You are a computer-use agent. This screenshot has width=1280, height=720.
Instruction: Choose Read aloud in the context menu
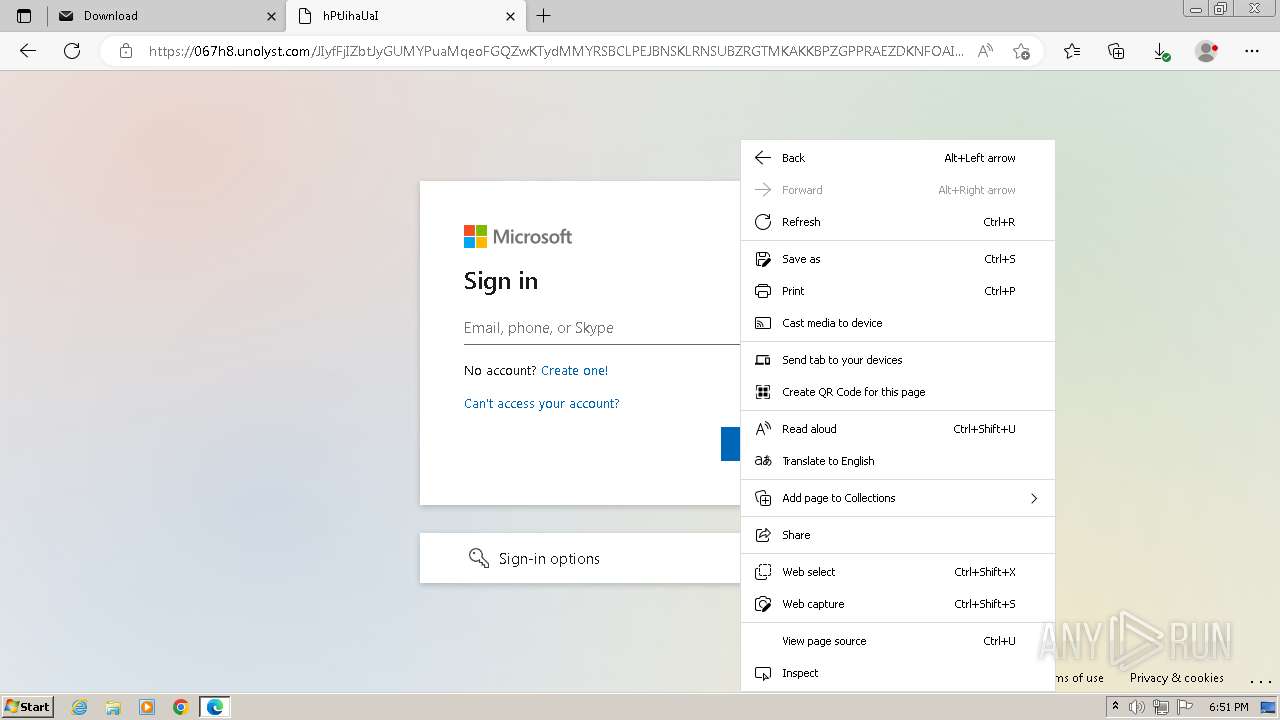coord(898,429)
